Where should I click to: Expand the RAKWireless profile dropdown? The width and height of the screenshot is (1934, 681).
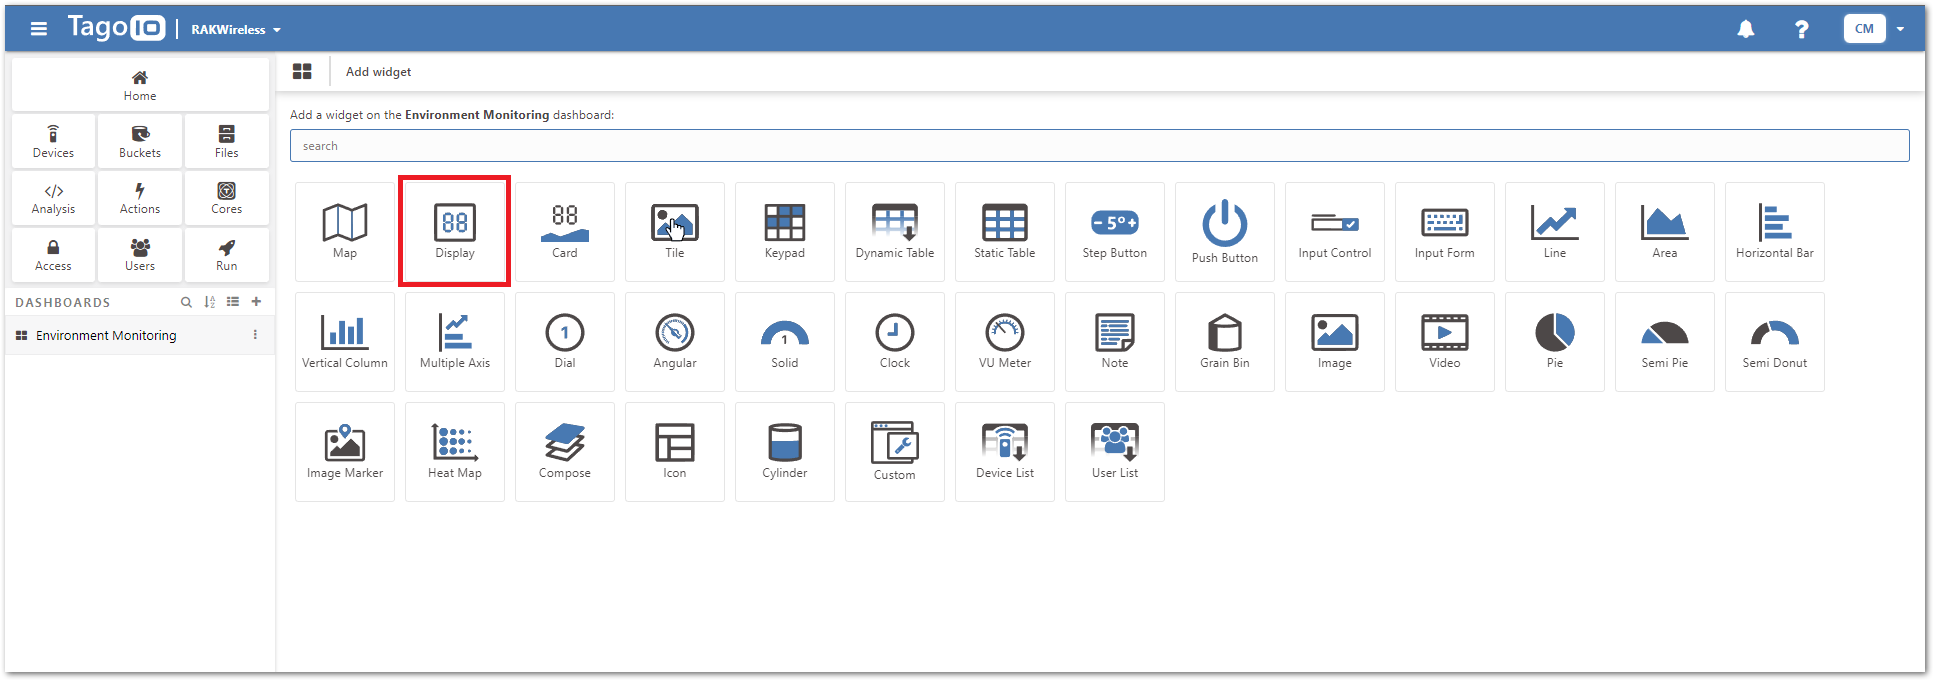click(236, 30)
